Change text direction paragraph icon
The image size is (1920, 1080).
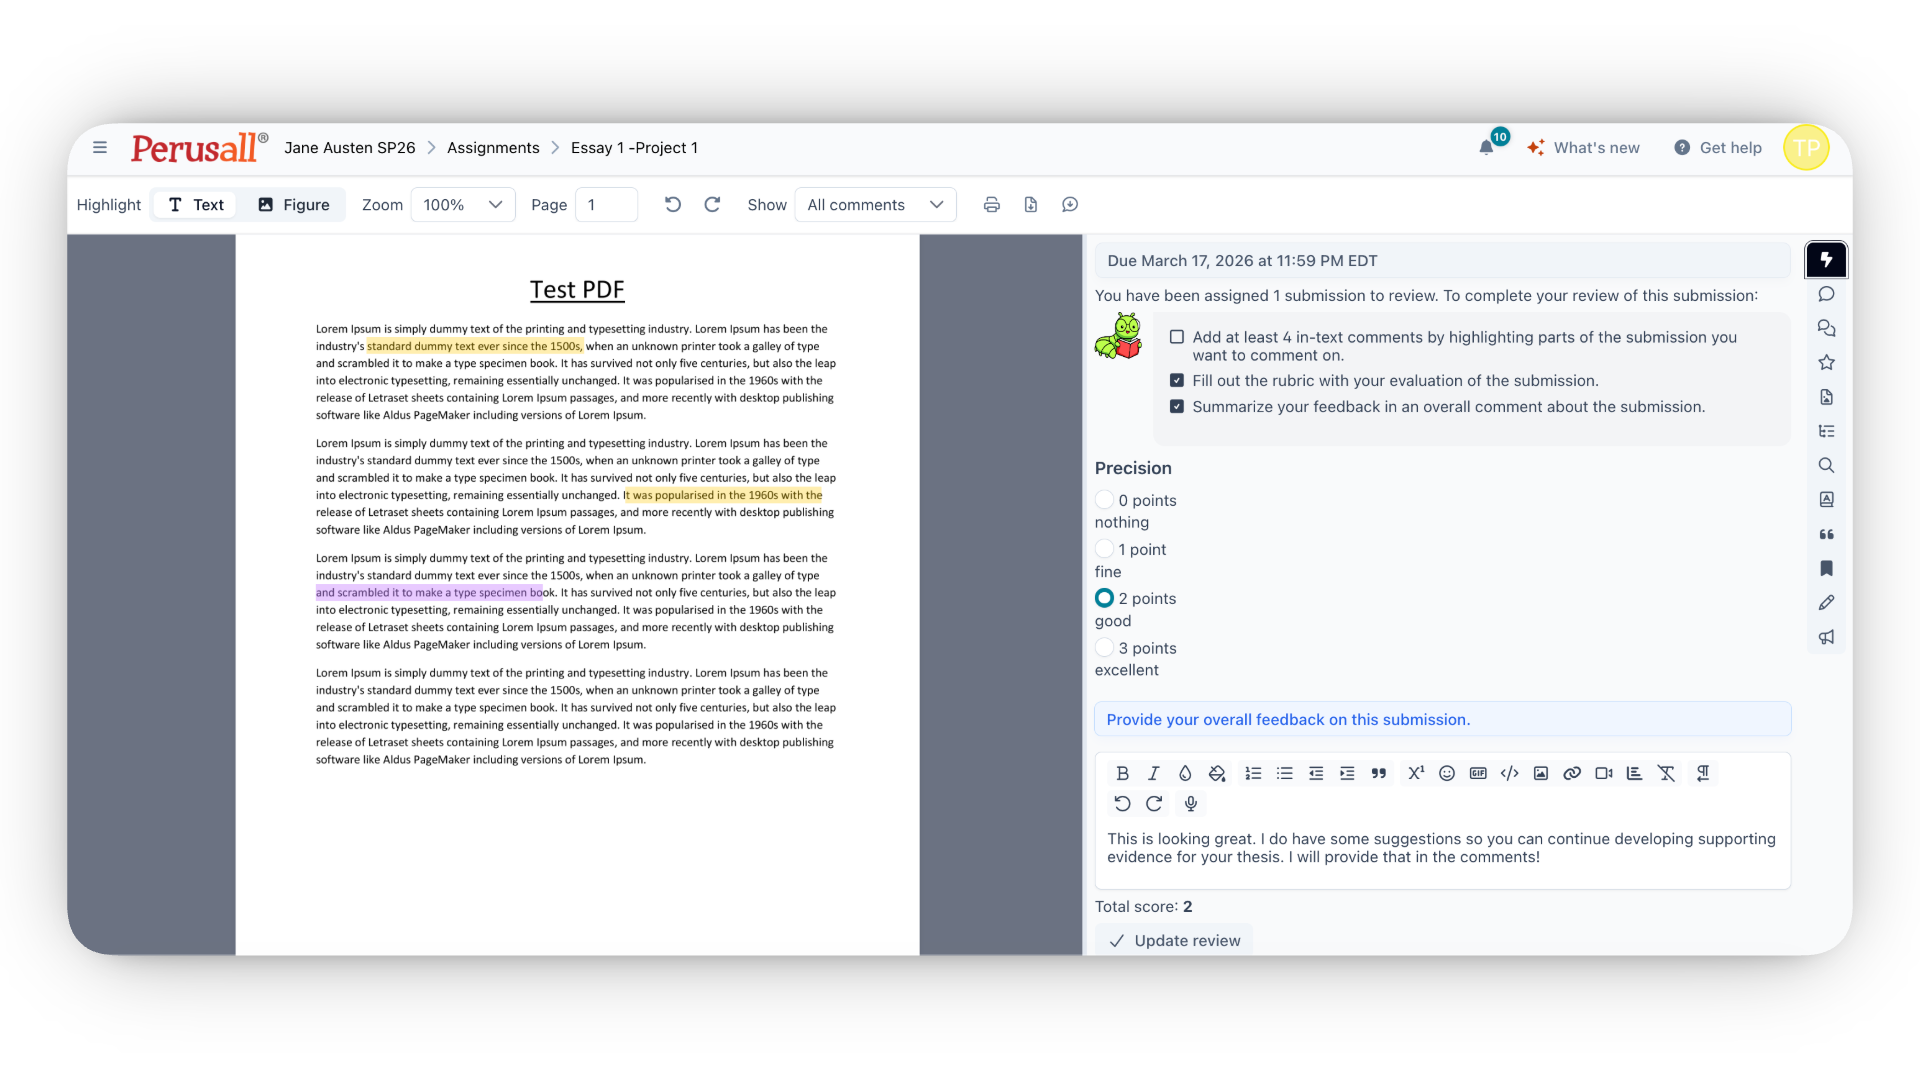click(x=1703, y=773)
